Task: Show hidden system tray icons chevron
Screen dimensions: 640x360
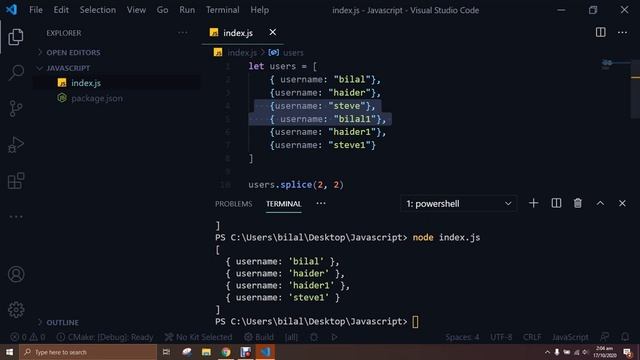Action: tap(547, 352)
